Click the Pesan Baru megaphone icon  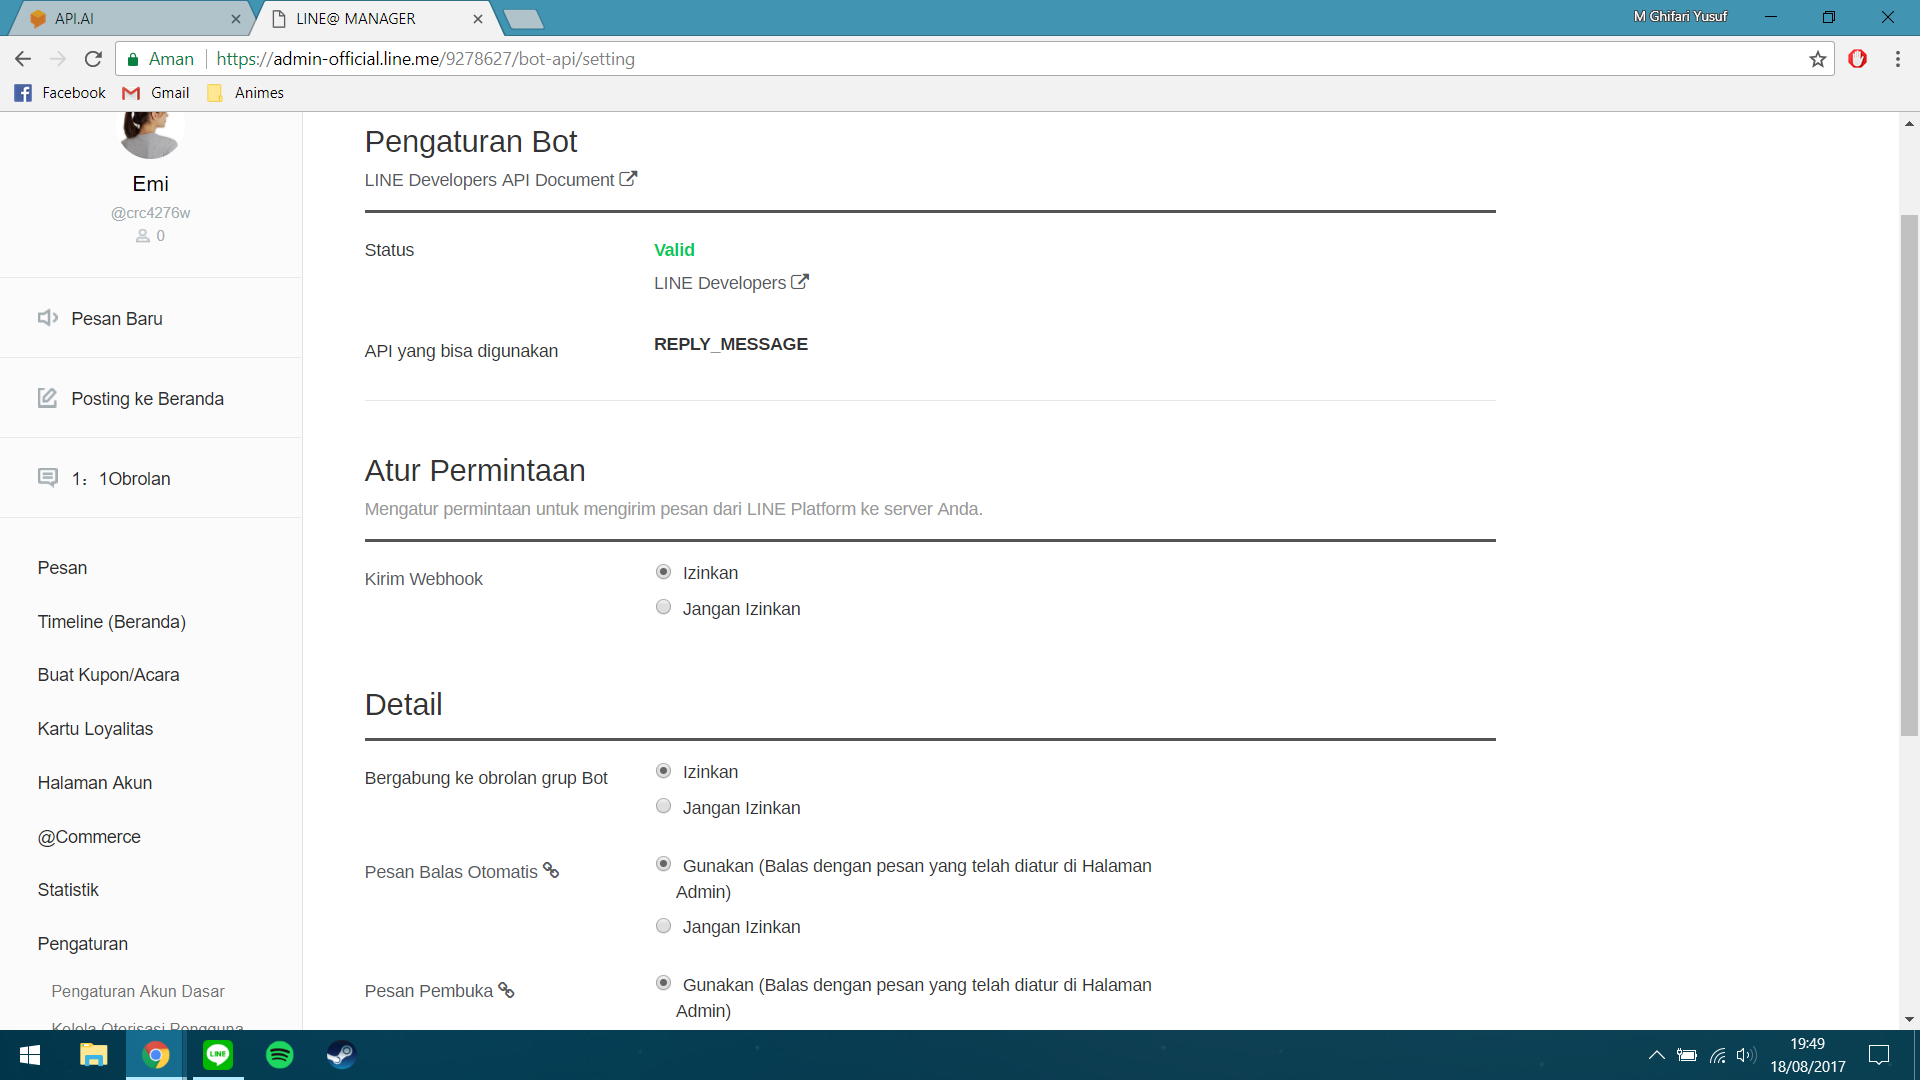pyautogui.click(x=47, y=318)
